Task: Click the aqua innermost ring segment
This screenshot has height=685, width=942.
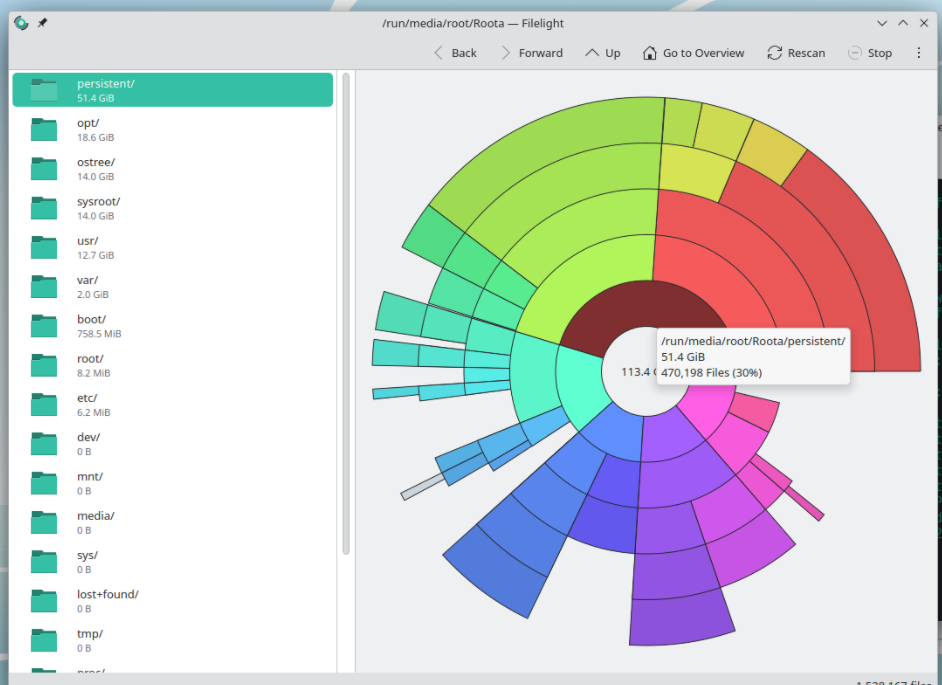Action: coord(580,385)
